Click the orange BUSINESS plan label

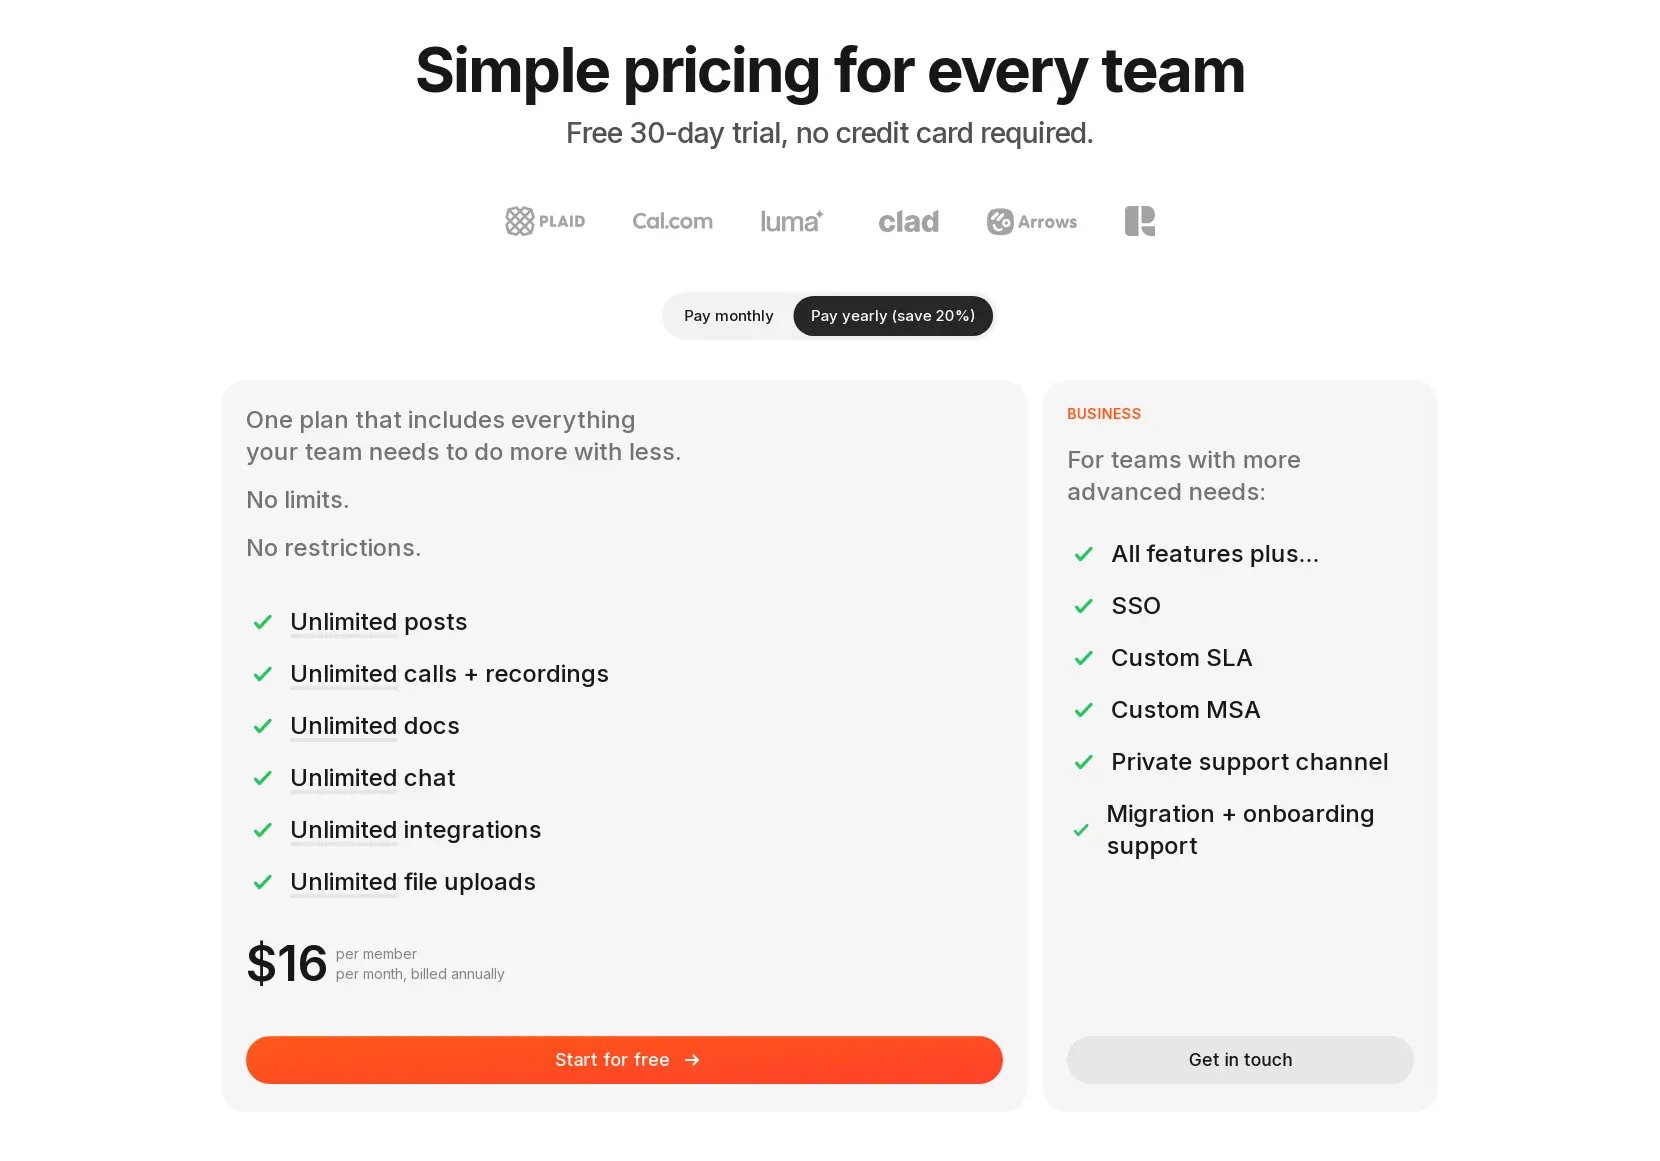pos(1104,414)
